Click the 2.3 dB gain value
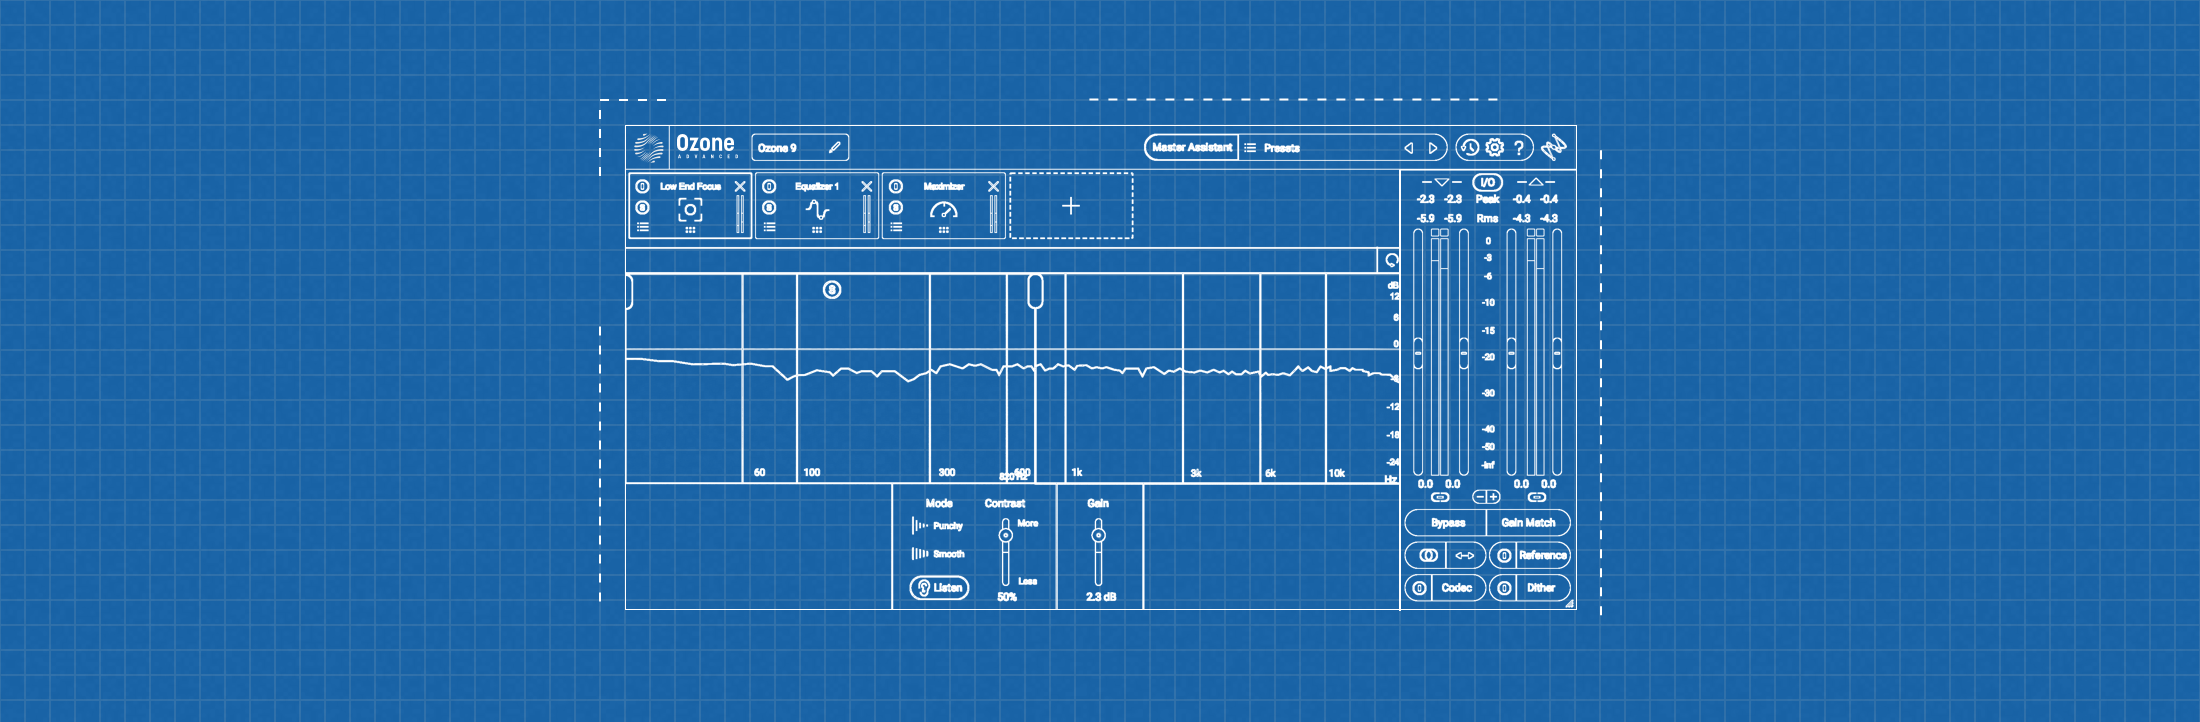This screenshot has height=722, width=2200. coord(1100,597)
